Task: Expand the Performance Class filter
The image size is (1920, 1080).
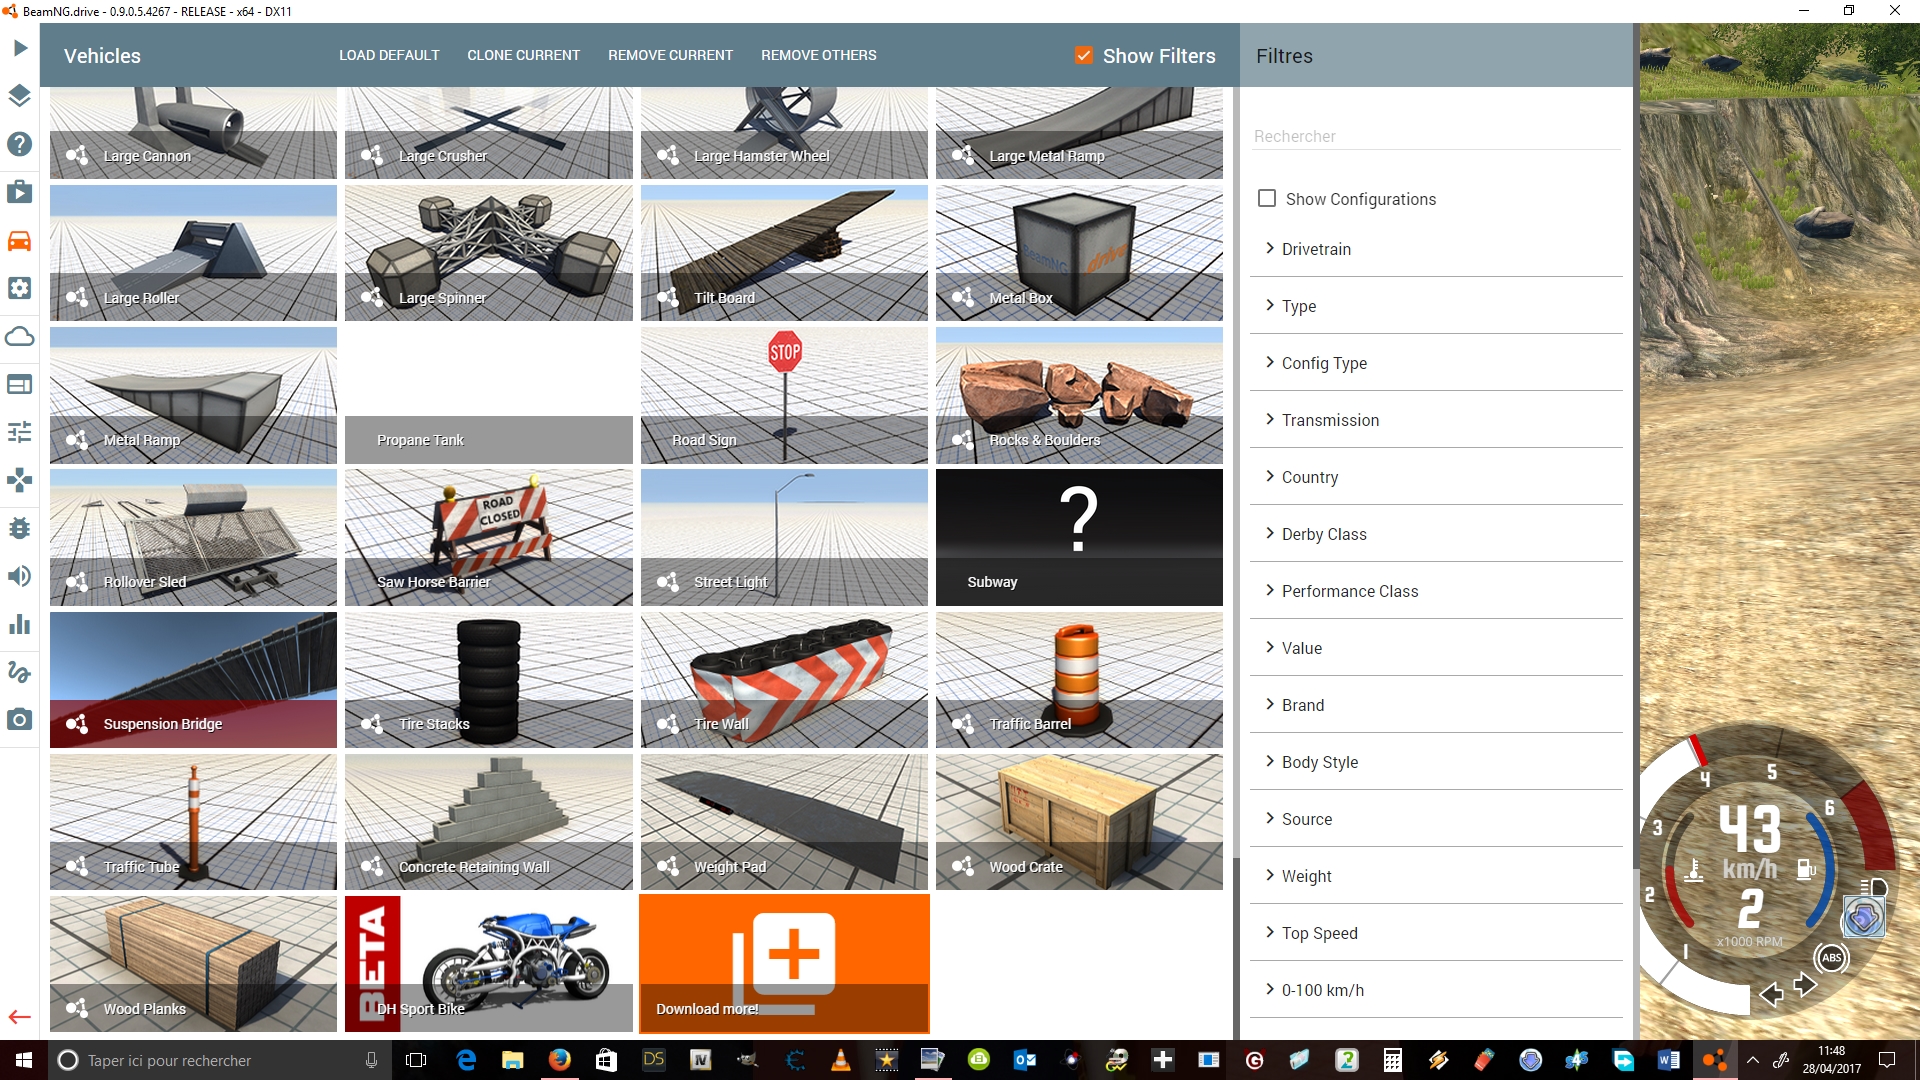Action: click(1436, 591)
